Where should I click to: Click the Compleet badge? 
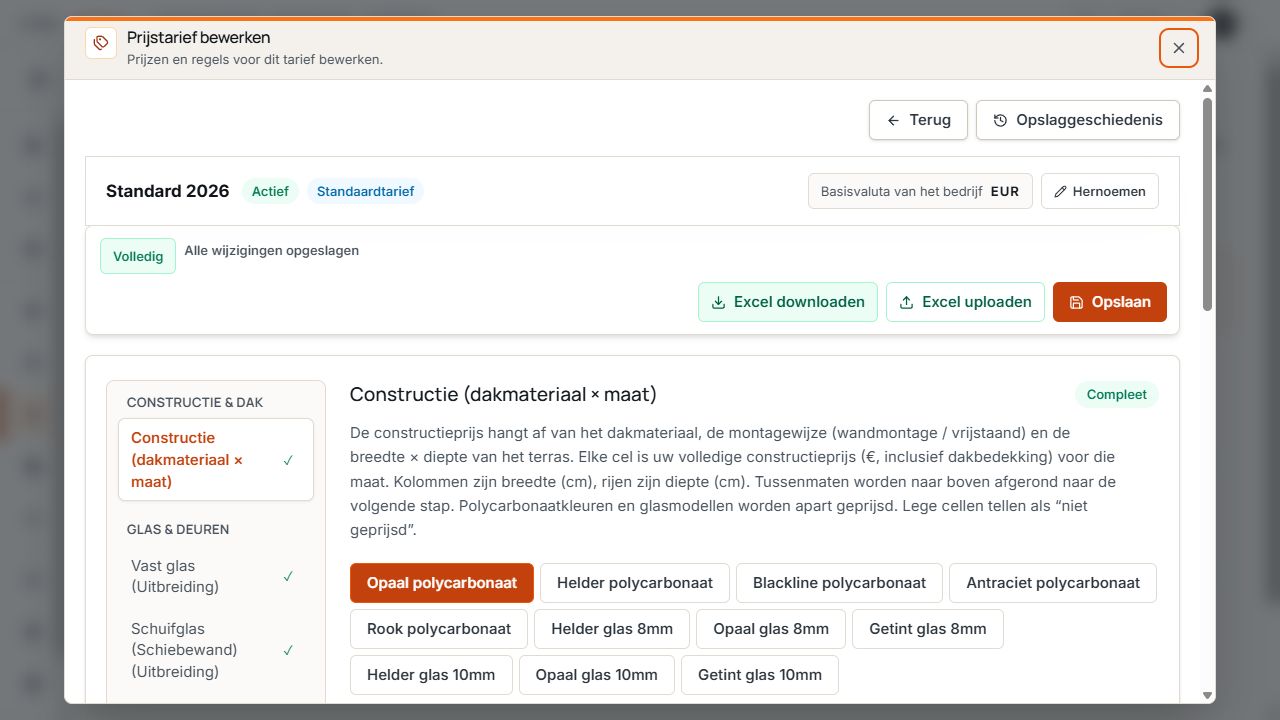pyautogui.click(x=1117, y=395)
